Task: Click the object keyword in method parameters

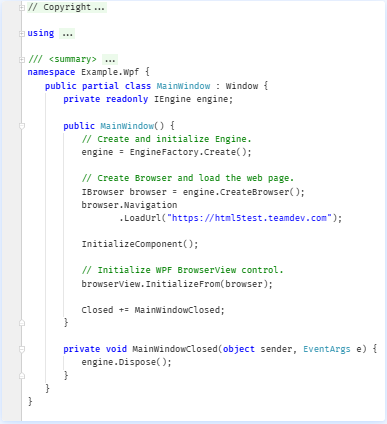Action: point(239,349)
